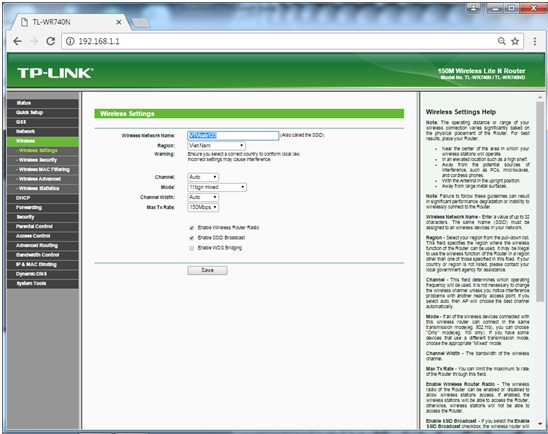
Task: Close the TL-WR740N tab
Action: (118, 22)
